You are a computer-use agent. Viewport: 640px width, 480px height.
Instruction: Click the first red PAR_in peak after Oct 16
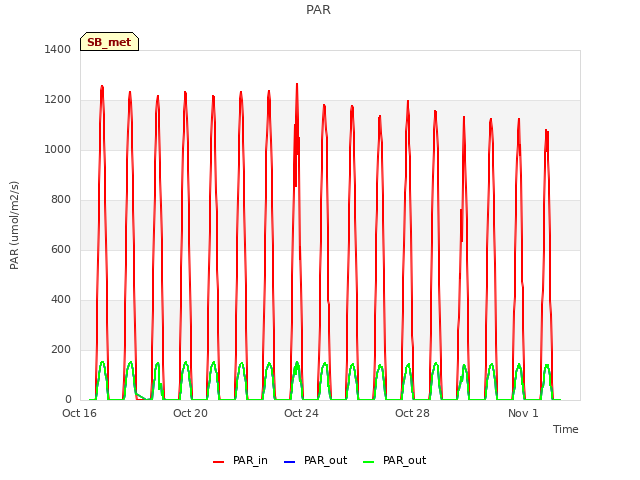coord(102,86)
